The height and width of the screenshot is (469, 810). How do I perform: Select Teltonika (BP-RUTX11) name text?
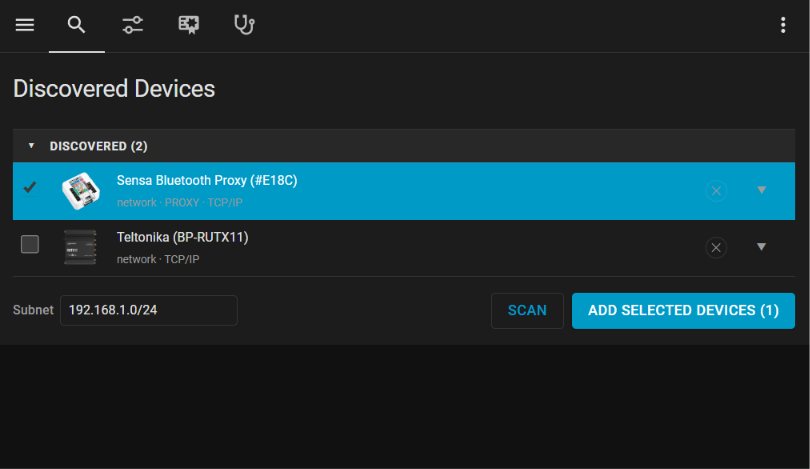pos(182,237)
